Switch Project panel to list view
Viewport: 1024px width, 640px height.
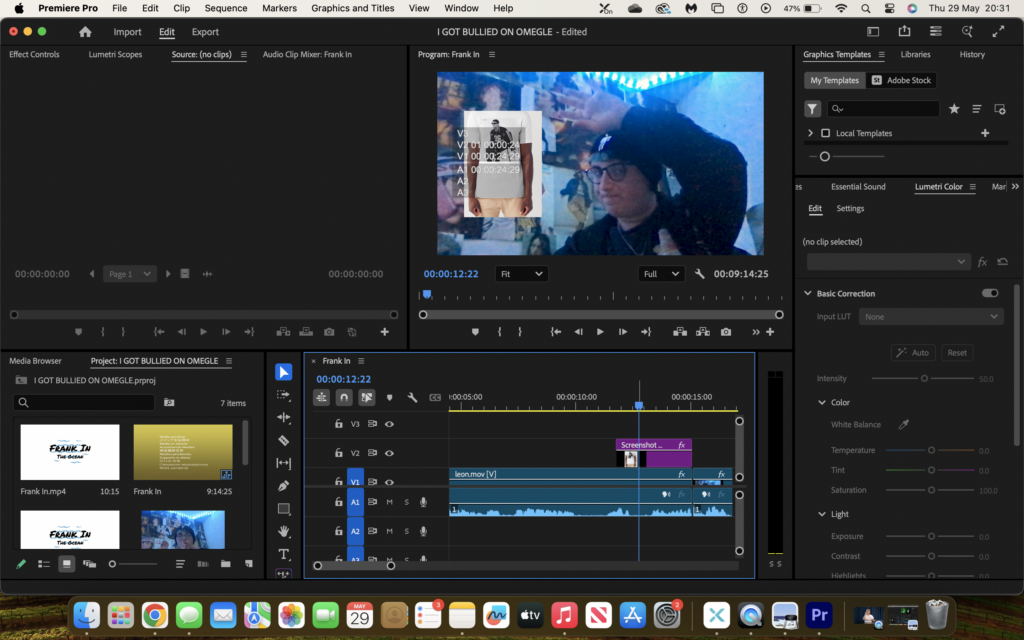pos(44,564)
